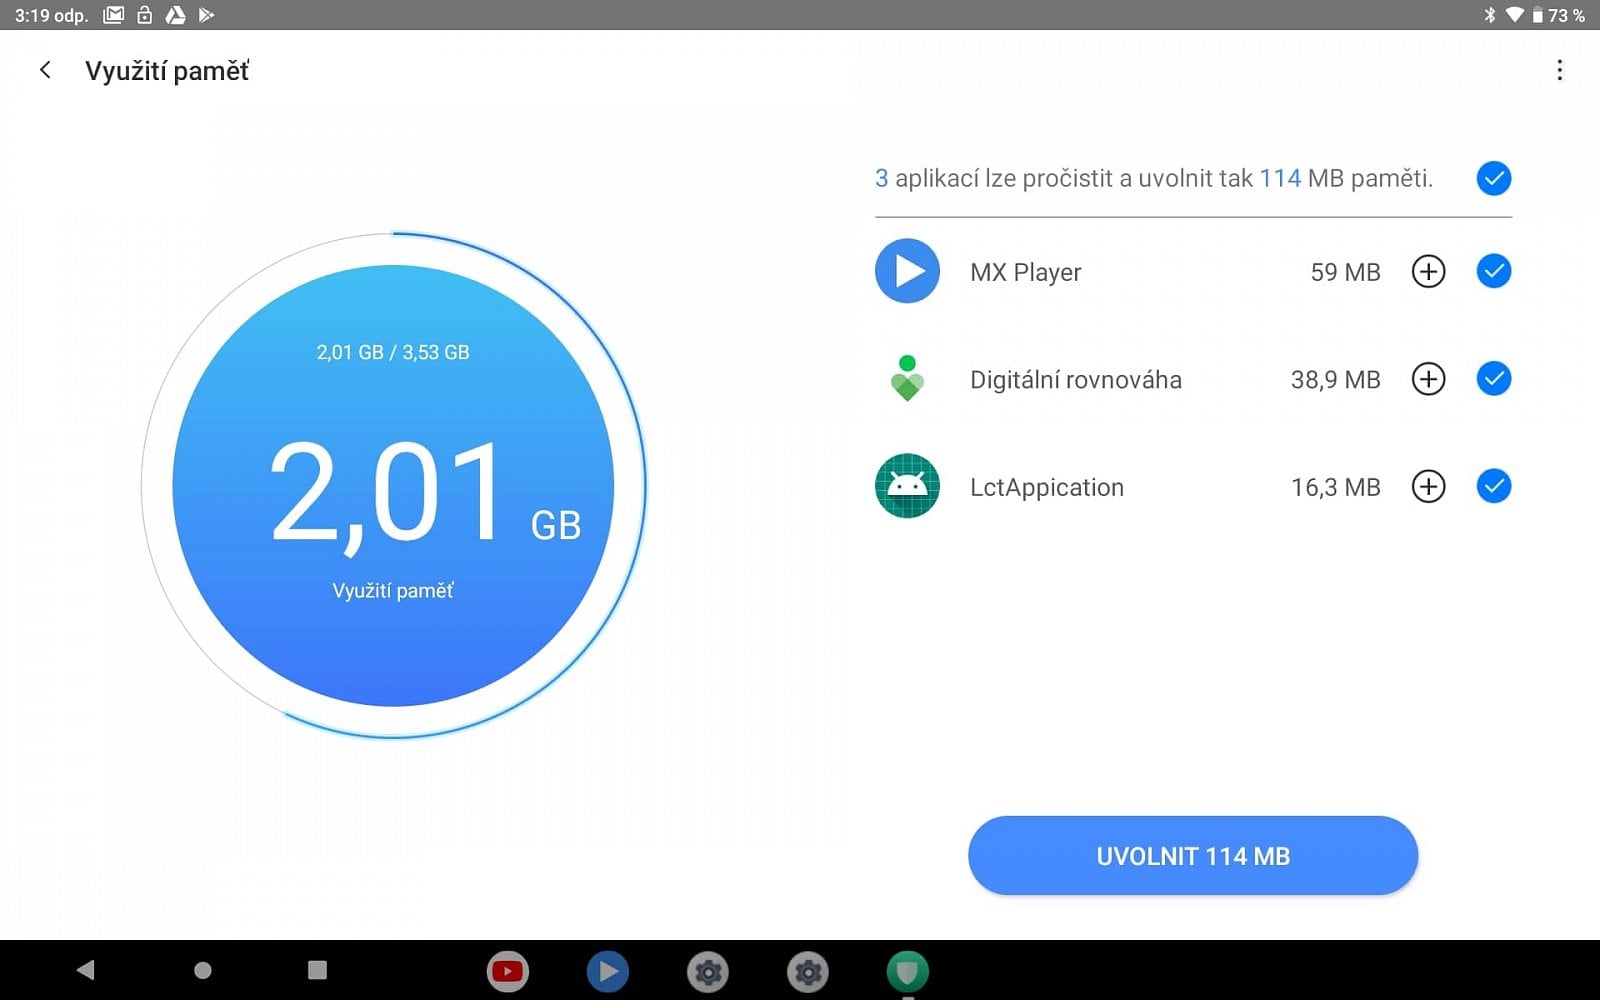The height and width of the screenshot is (1000, 1600).
Task: Tap plus icon next to LctAppication
Action: coord(1428,486)
